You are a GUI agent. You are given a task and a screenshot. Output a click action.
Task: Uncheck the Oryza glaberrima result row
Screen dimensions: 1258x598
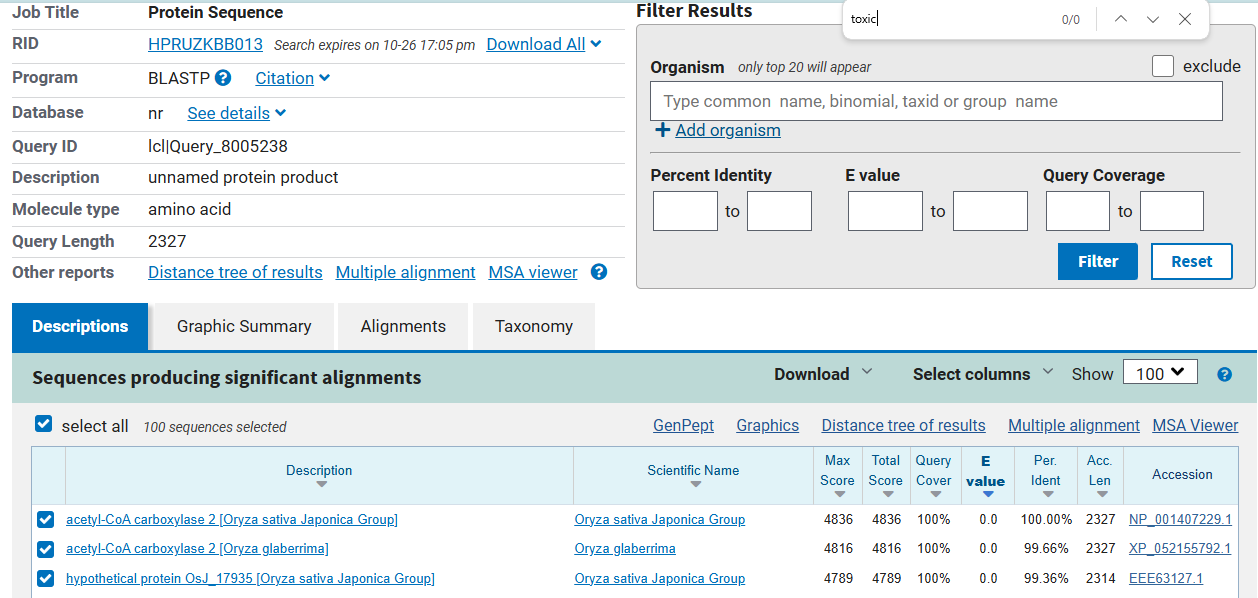[x=45, y=549]
